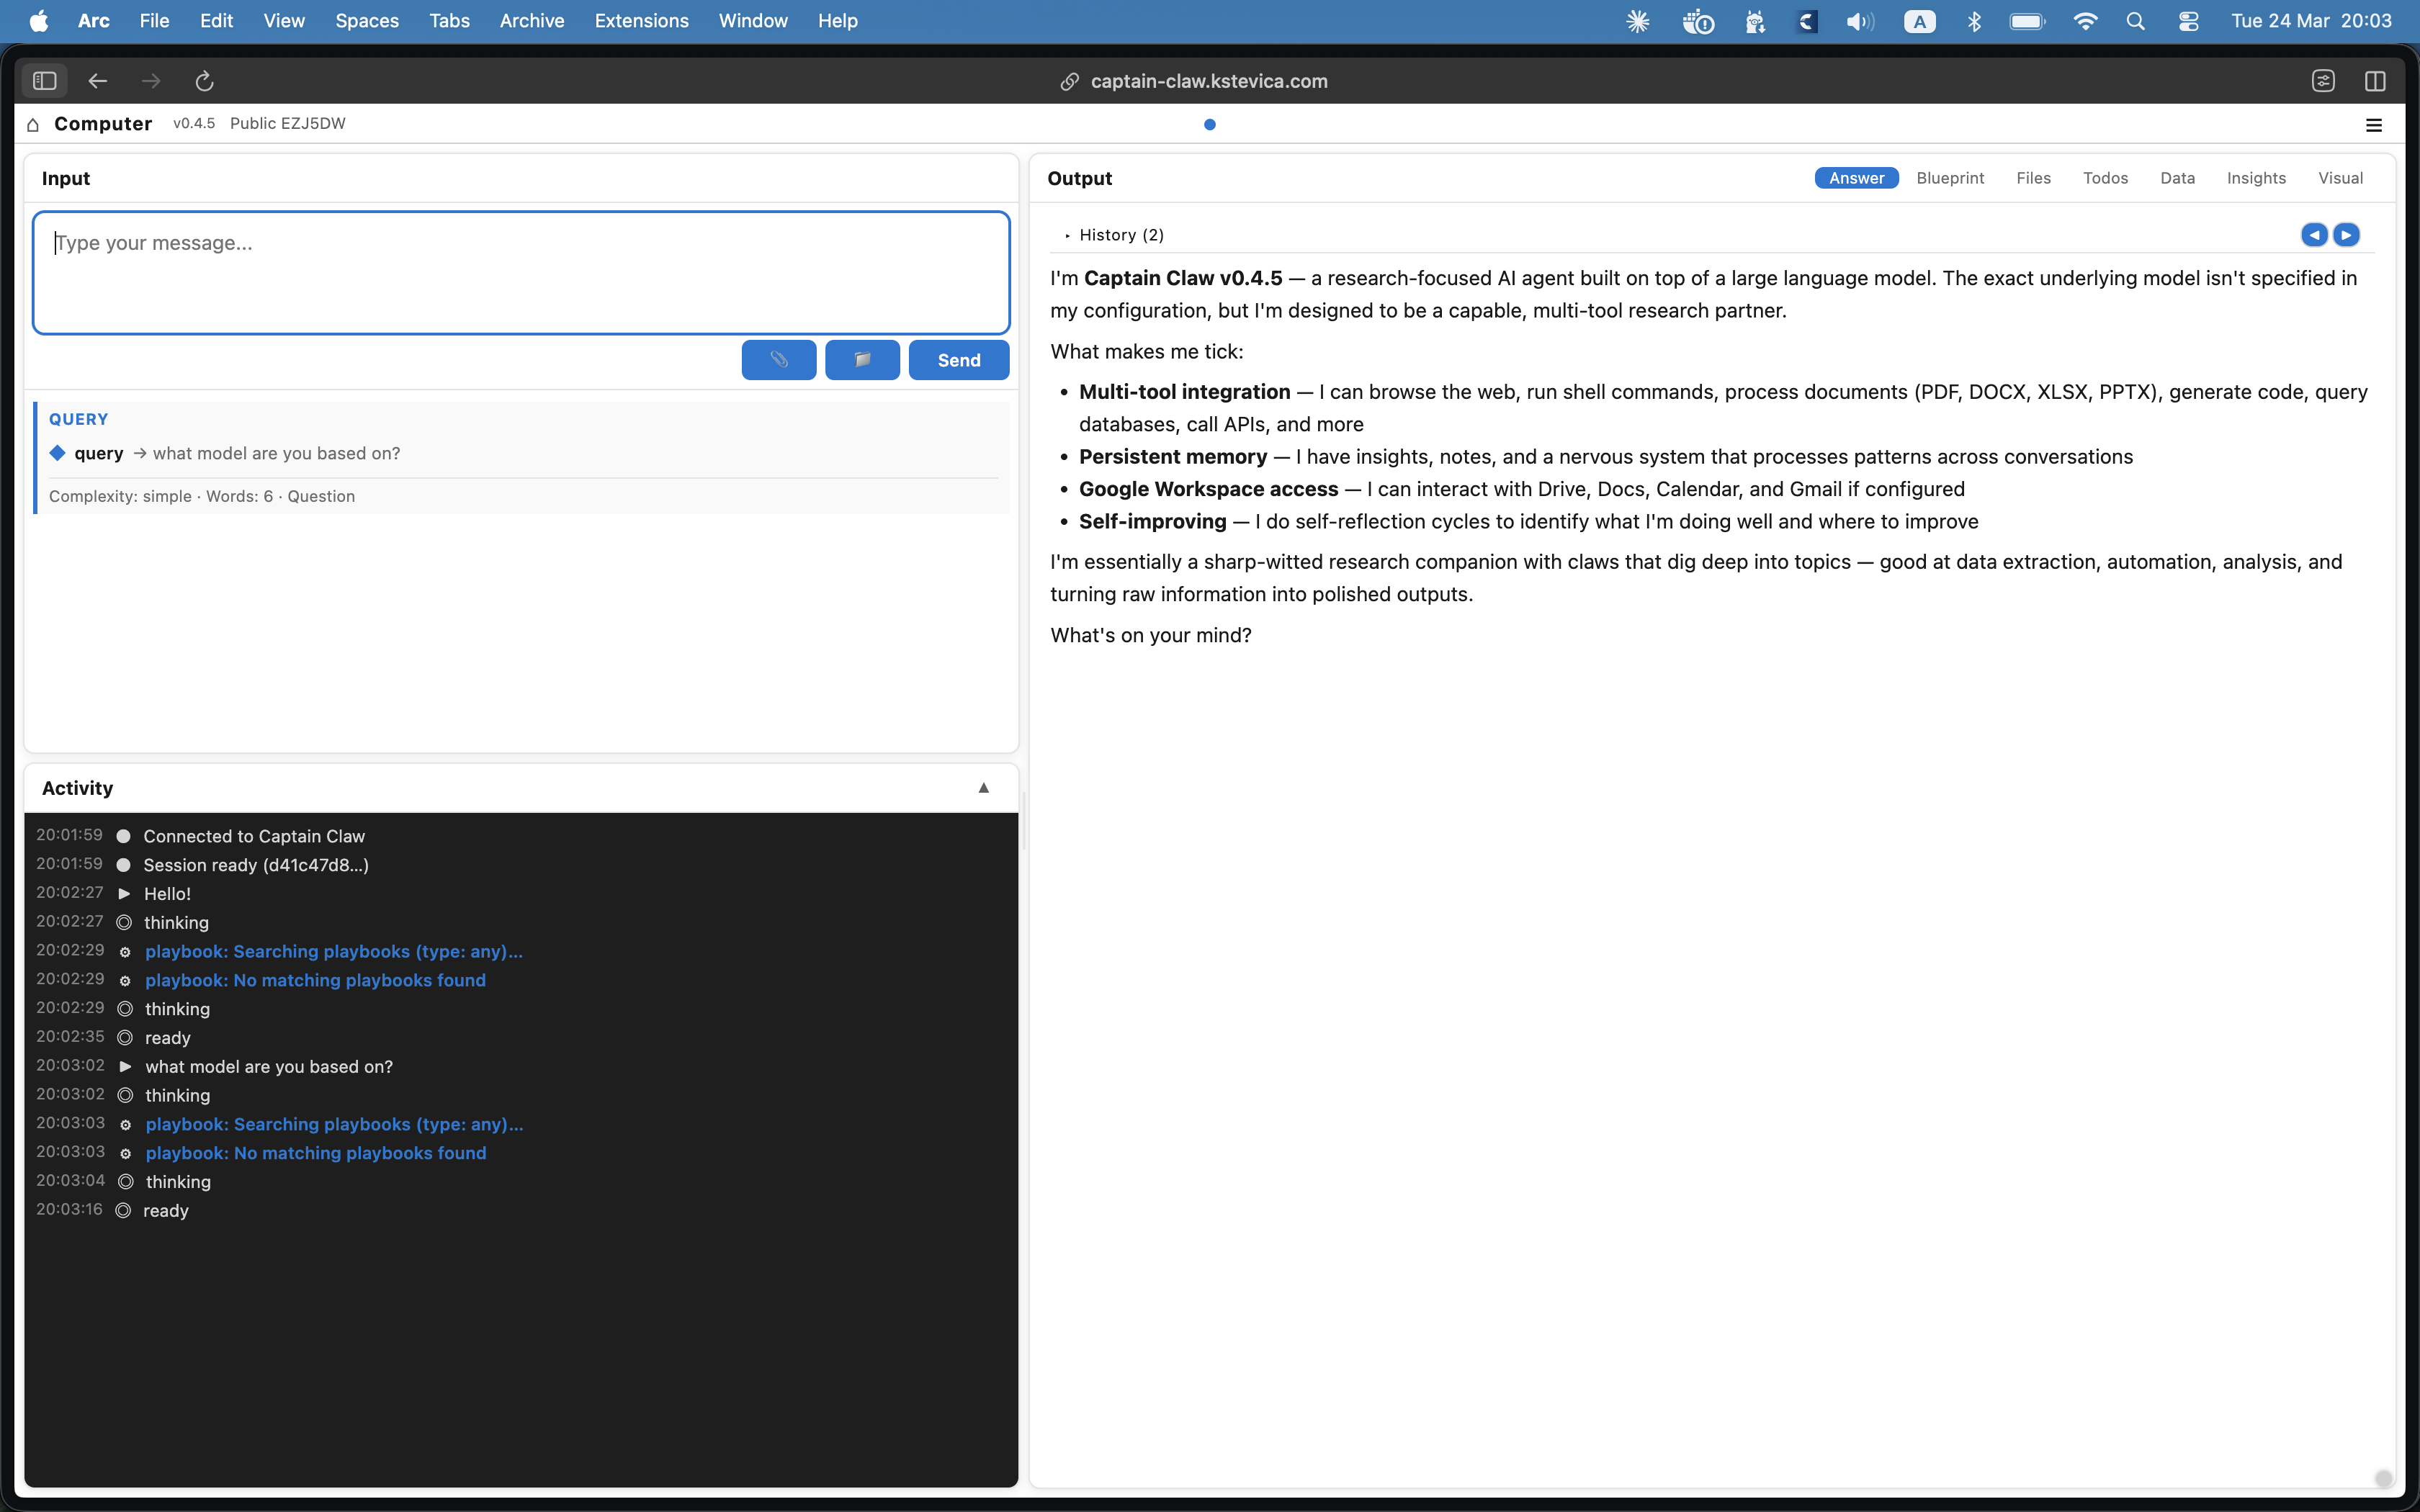The height and width of the screenshot is (1512, 2420).
Task: Open the Apple menu
Action: (38, 21)
